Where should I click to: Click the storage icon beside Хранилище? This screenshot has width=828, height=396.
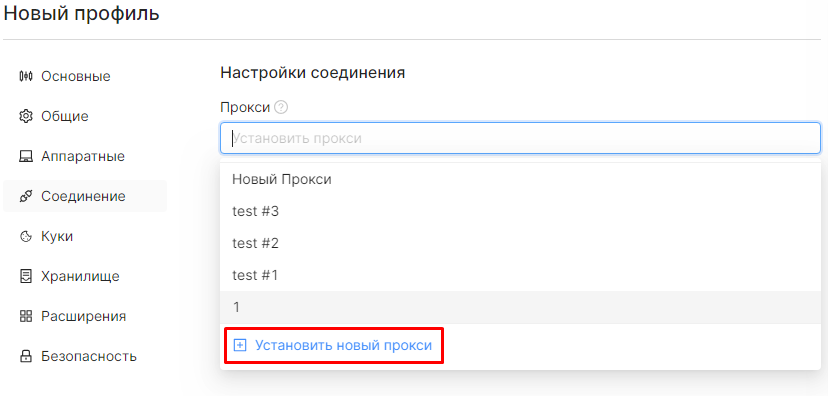tap(26, 276)
